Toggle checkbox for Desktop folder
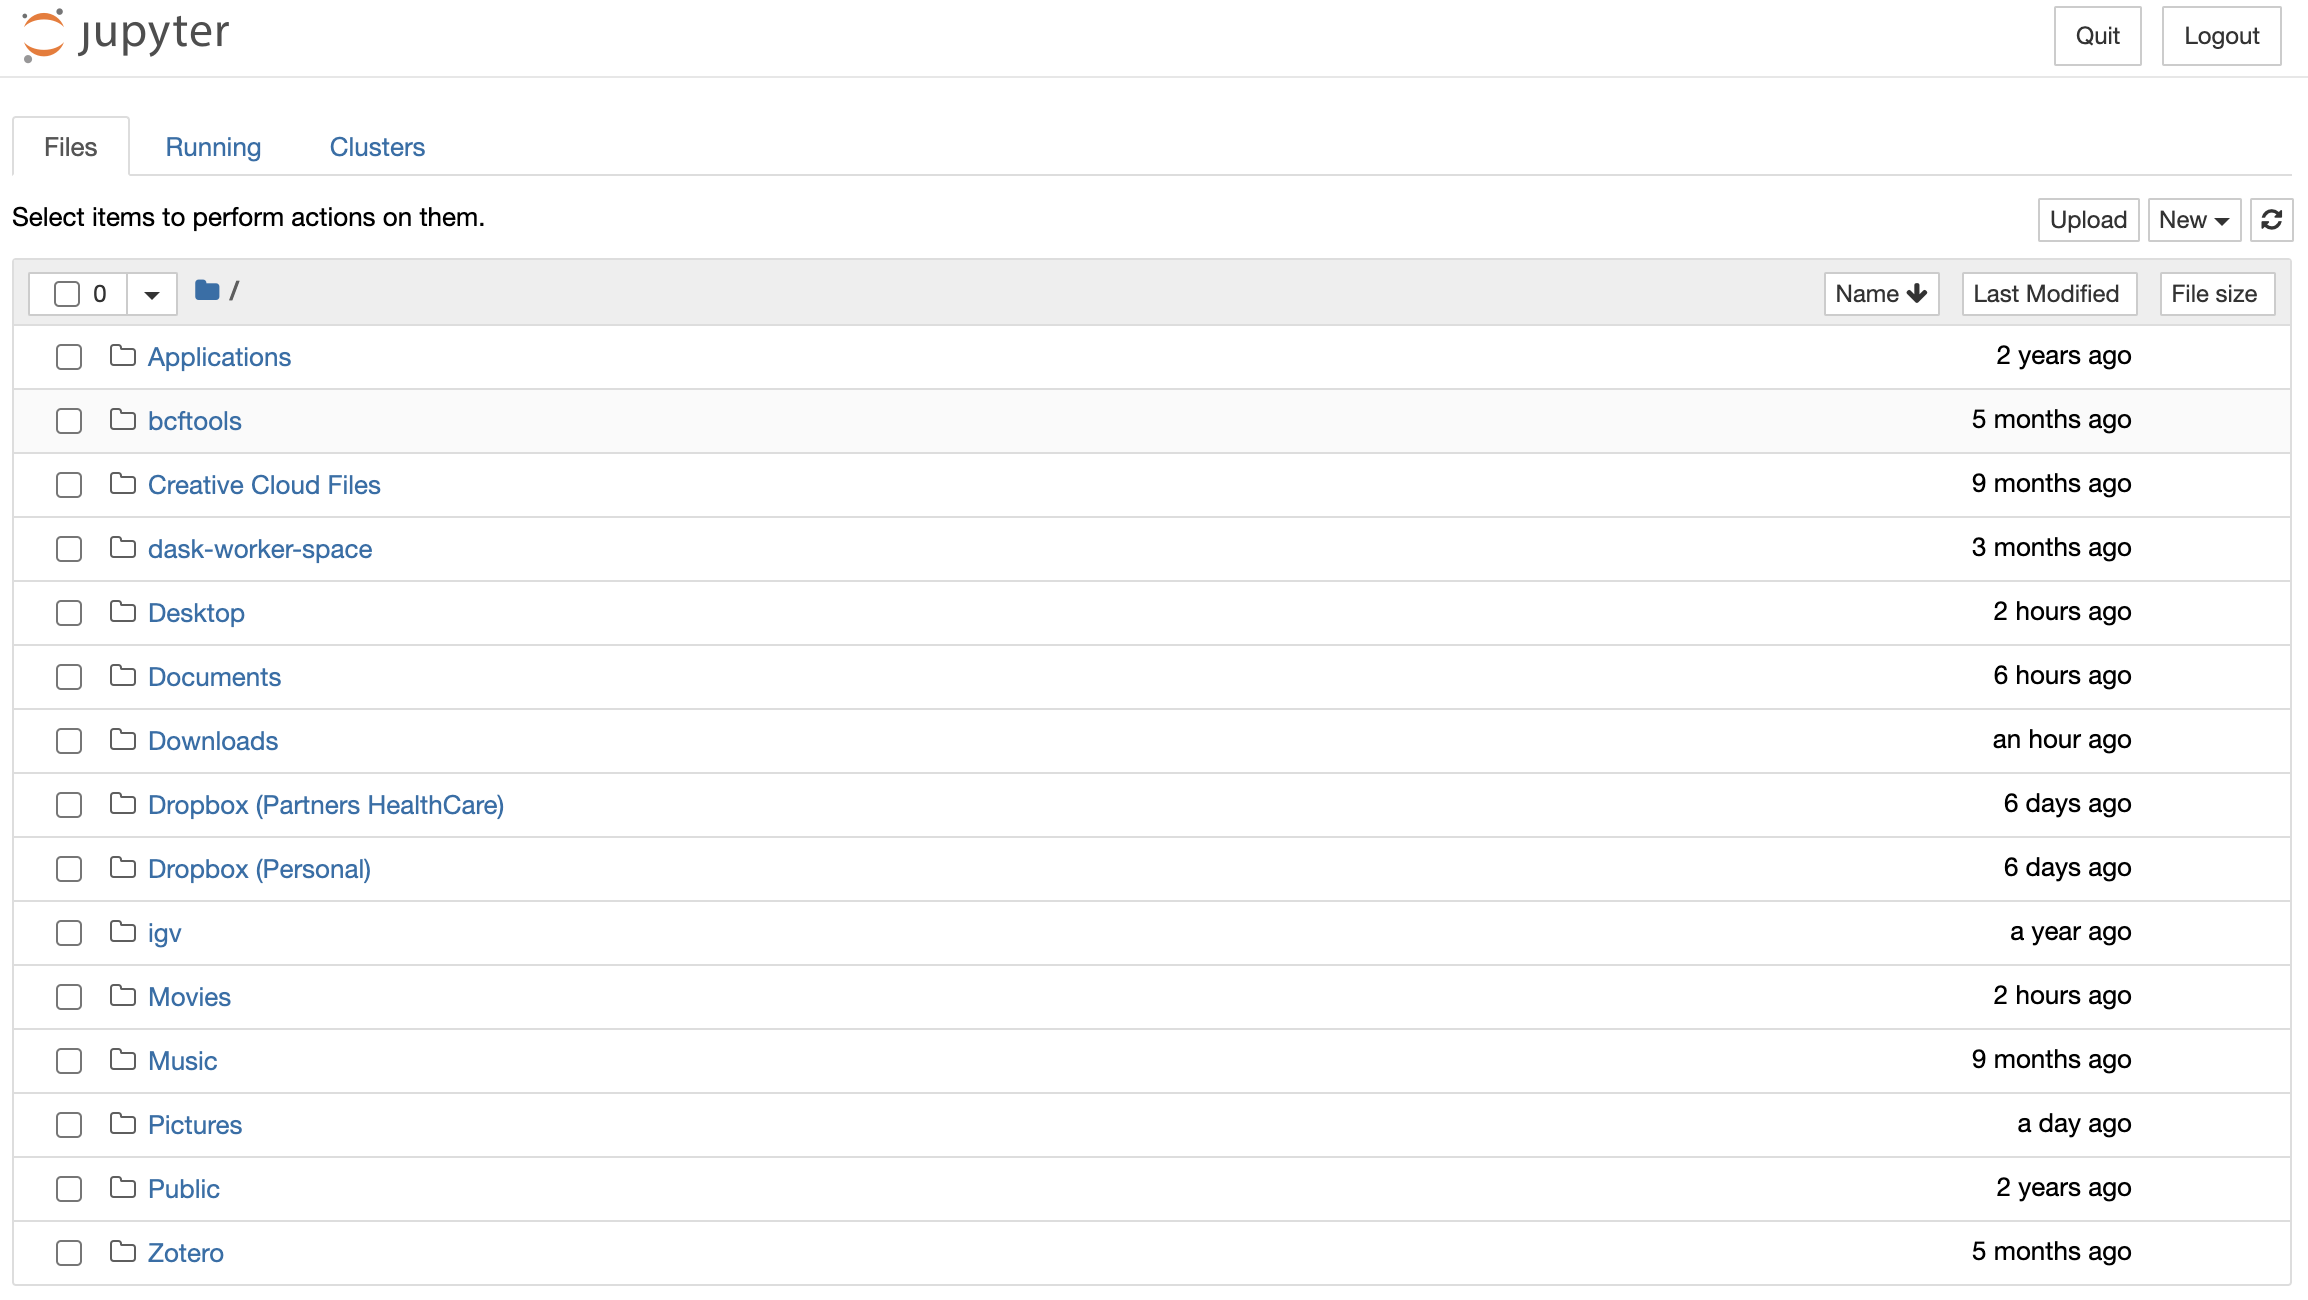Image resolution: width=2308 pixels, height=1300 pixels. point(68,612)
